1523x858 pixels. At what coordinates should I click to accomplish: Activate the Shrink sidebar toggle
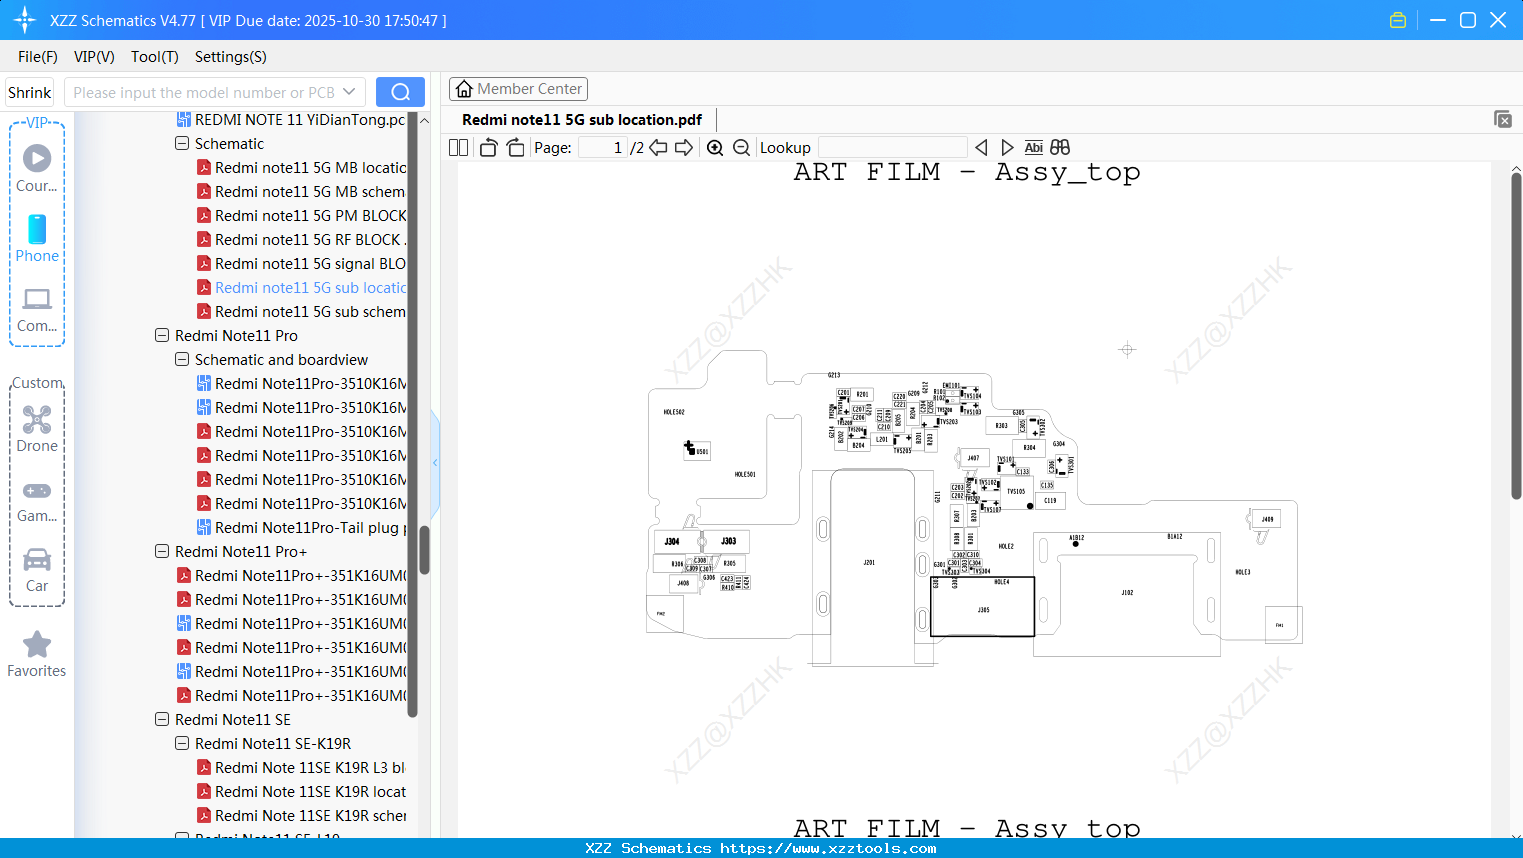click(29, 91)
